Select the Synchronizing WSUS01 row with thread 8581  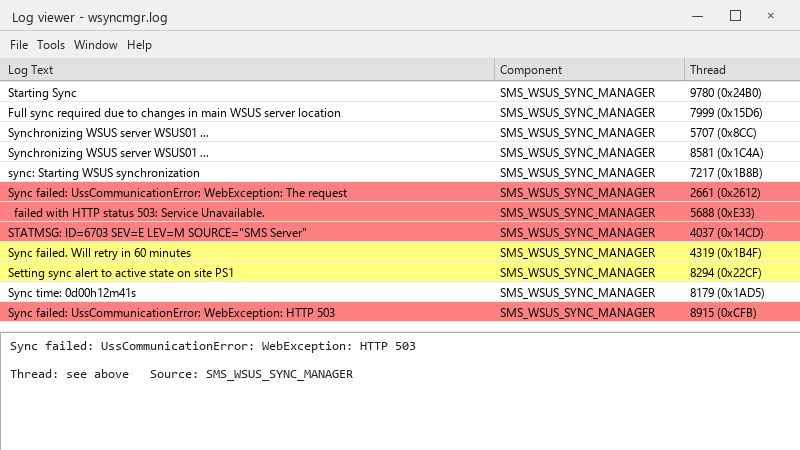(x=400, y=153)
